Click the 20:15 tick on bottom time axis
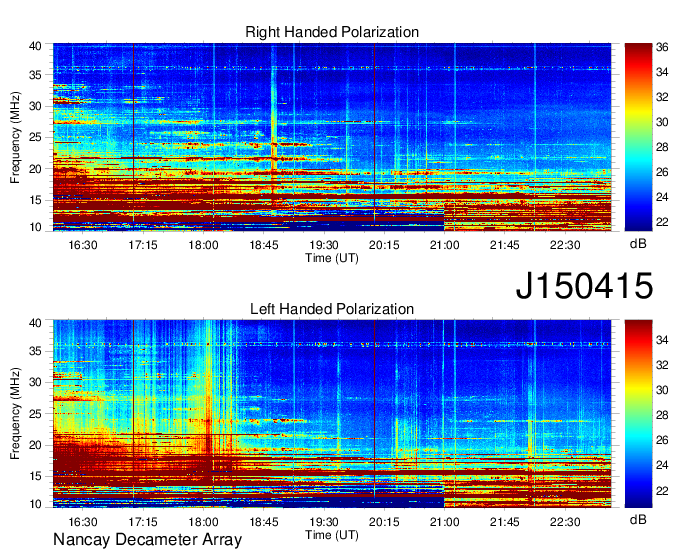The image size is (680, 552). [384, 522]
